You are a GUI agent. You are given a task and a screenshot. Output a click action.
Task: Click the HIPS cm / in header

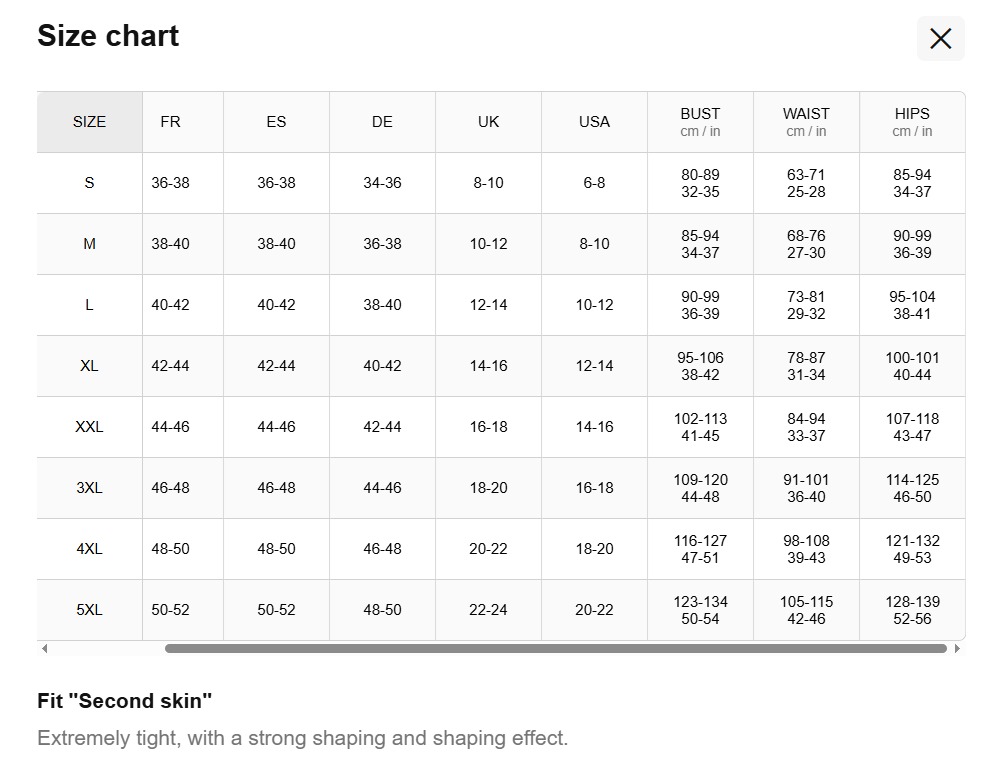pyautogui.click(x=912, y=122)
